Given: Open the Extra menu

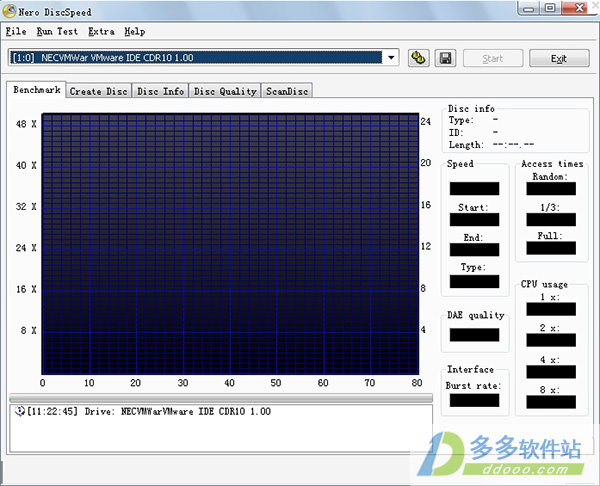Looking at the screenshot, I should pos(101,31).
